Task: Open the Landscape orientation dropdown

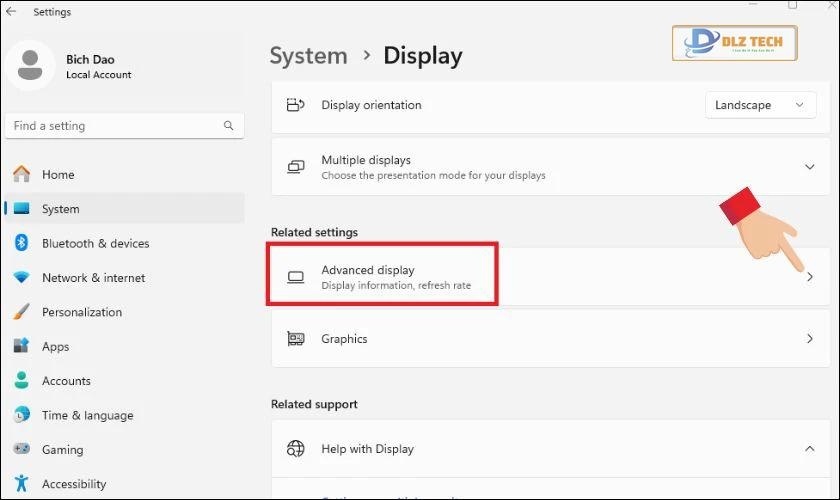Action: click(x=759, y=105)
